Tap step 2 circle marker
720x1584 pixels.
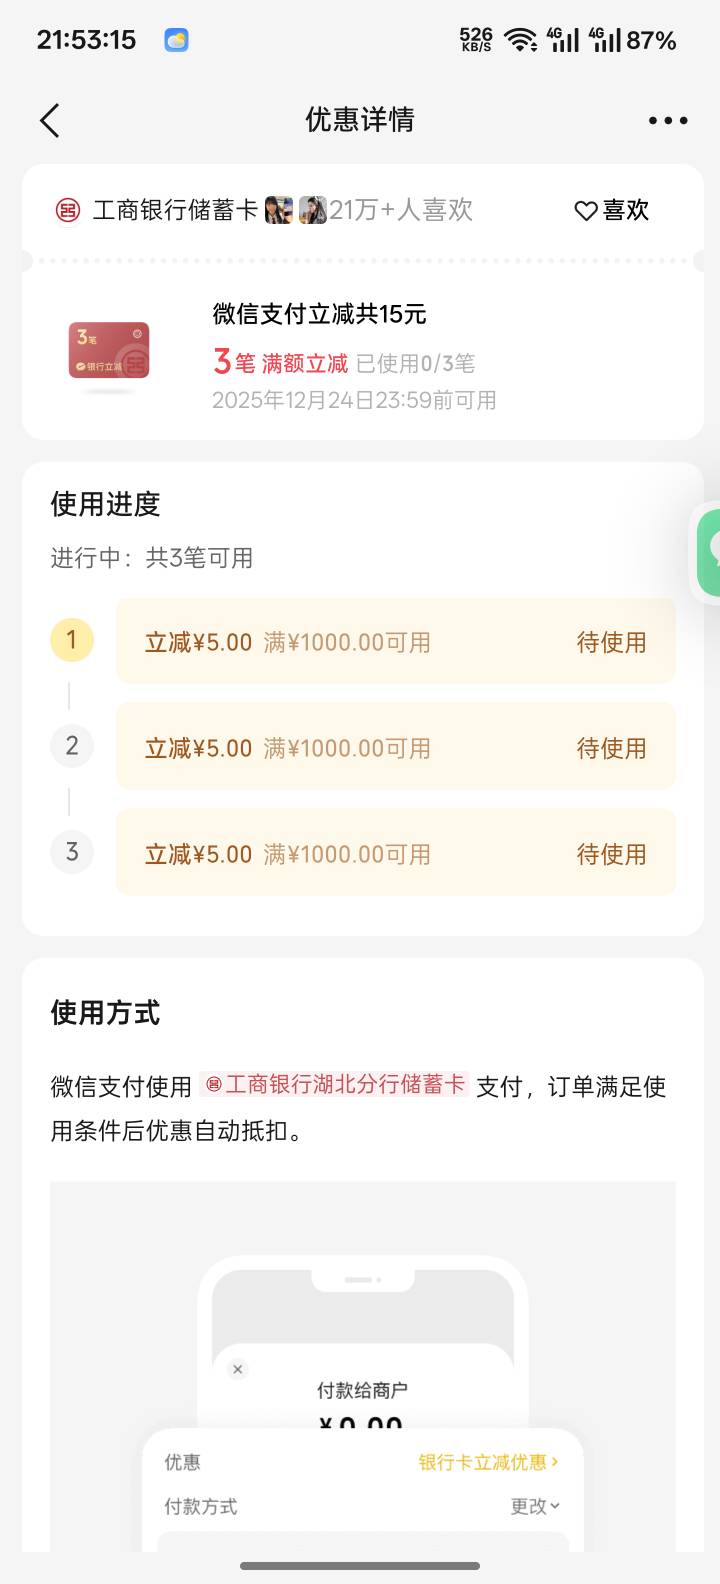(72, 746)
